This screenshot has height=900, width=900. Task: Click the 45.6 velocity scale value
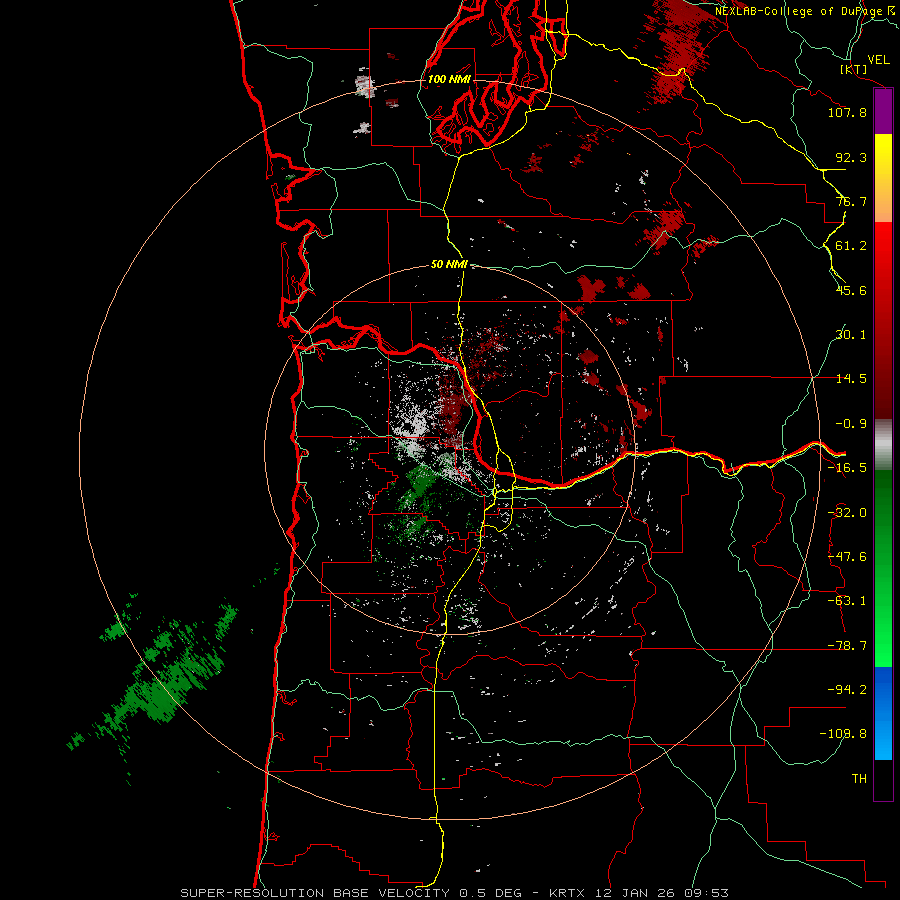point(851,290)
